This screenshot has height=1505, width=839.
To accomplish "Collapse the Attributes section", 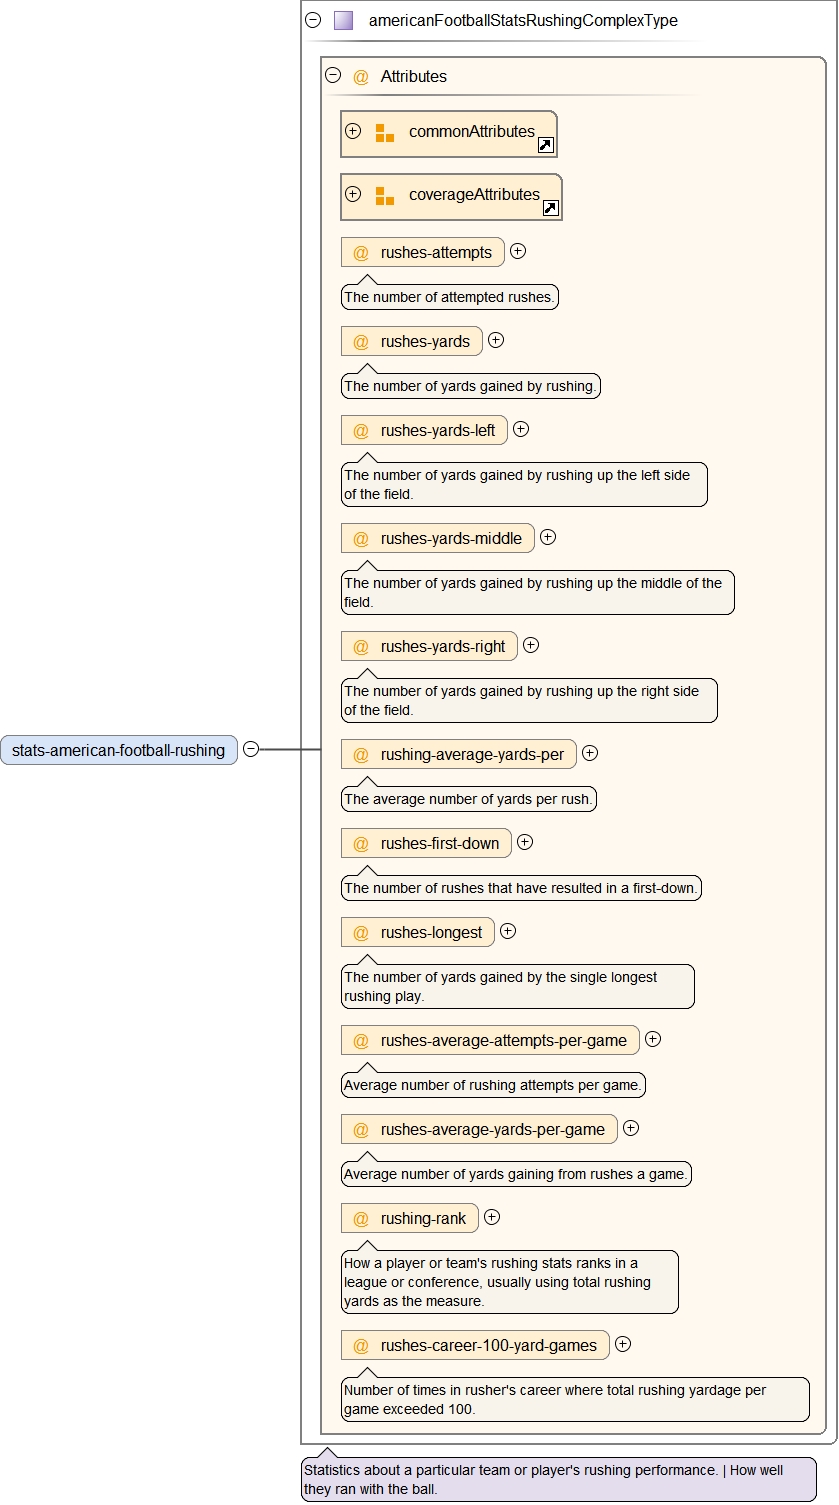I will pos(334,75).
